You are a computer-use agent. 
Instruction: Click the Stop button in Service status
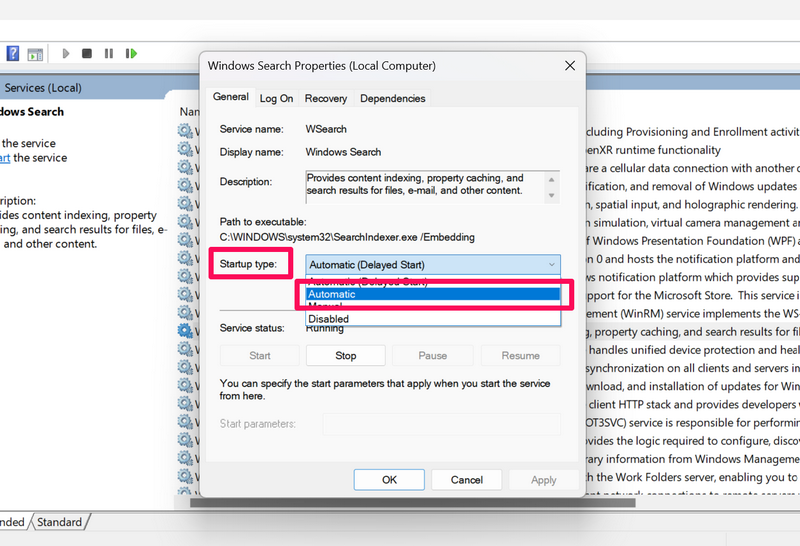click(345, 355)
